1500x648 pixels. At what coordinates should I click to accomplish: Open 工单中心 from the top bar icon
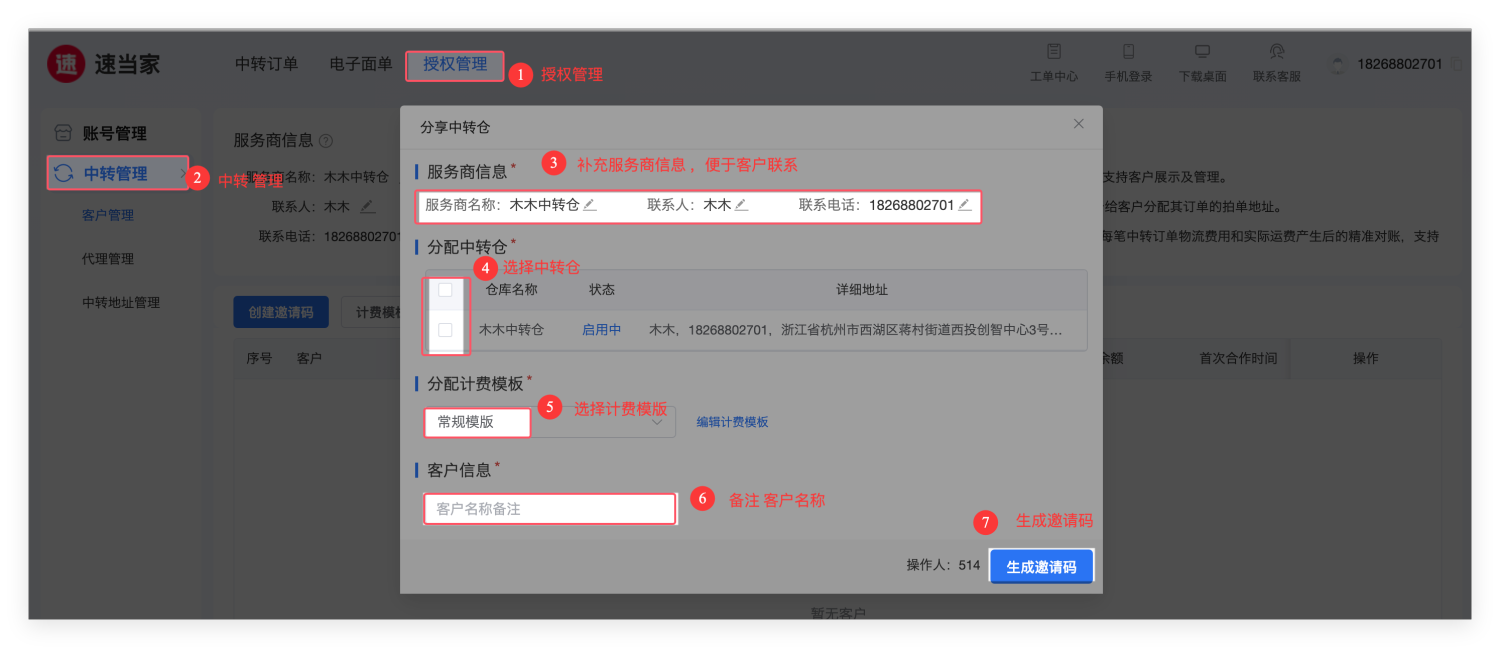click(x=1053, y=52)
